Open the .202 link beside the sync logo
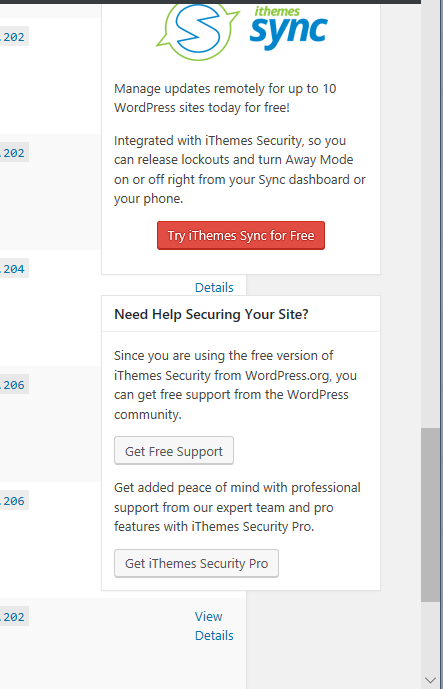Viewport: 443px width, 689px height. coord(13,37)
